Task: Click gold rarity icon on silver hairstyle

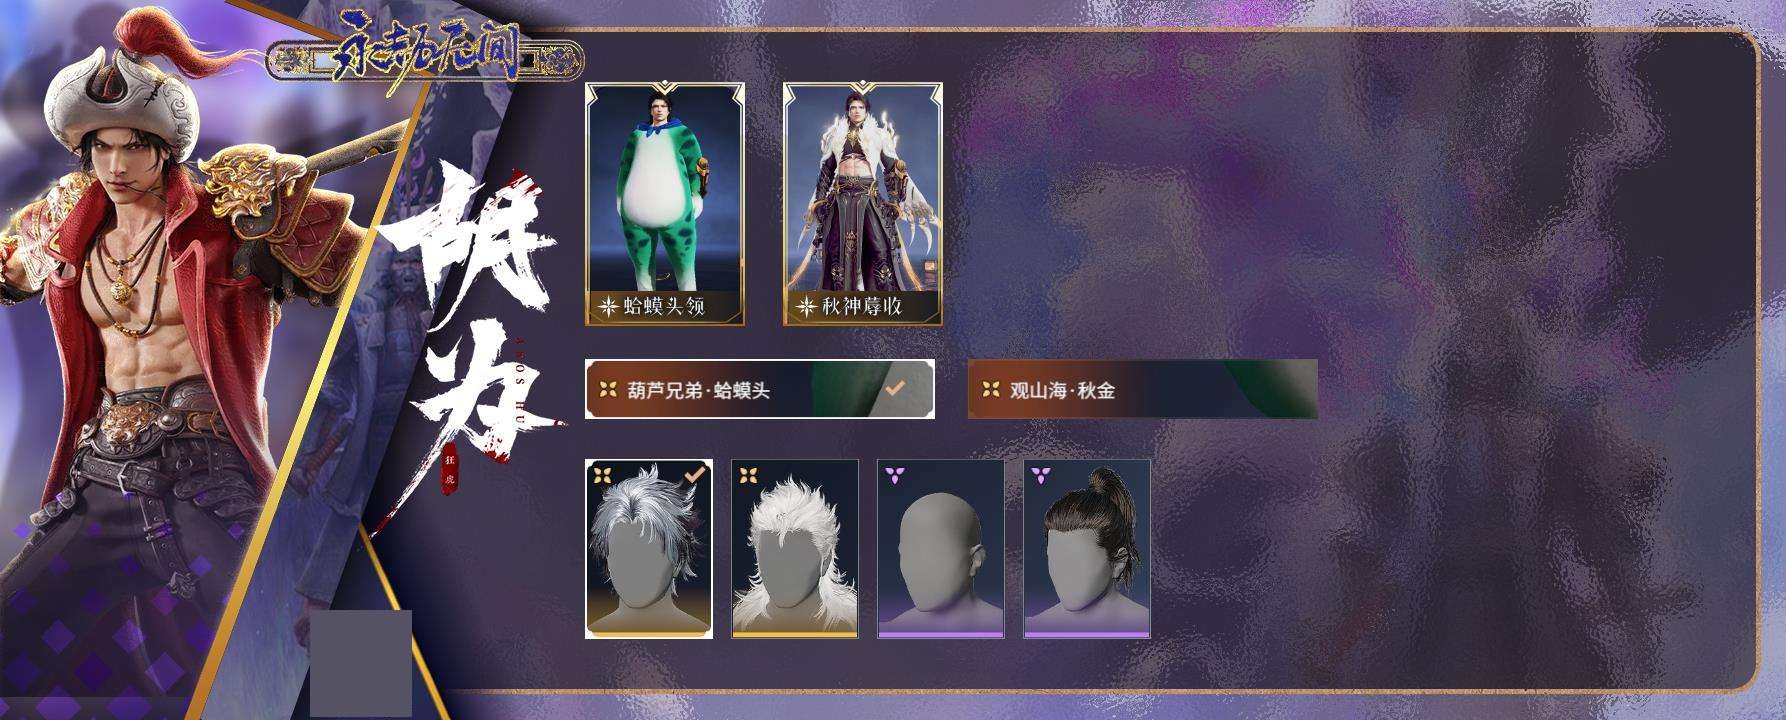Action: (602, 475)
